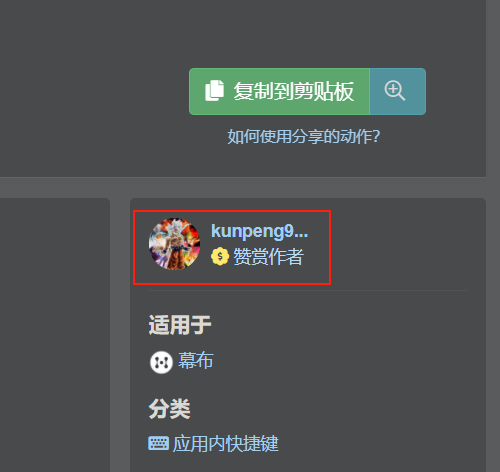Click the keyboard category icon

point(158,443)
